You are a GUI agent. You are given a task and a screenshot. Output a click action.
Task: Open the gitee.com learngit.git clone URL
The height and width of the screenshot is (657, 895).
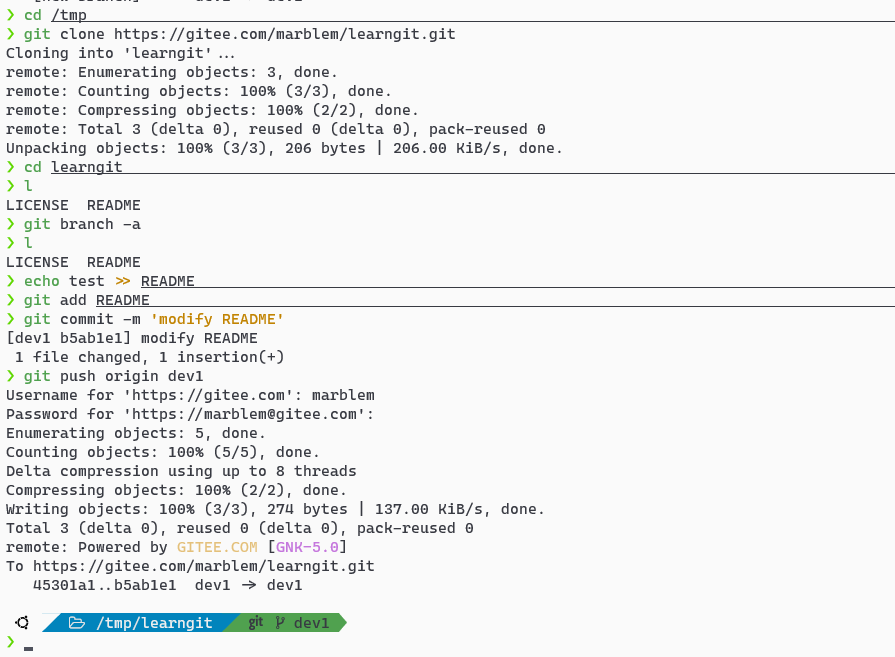pyautogui.click(x=285, y=34)
